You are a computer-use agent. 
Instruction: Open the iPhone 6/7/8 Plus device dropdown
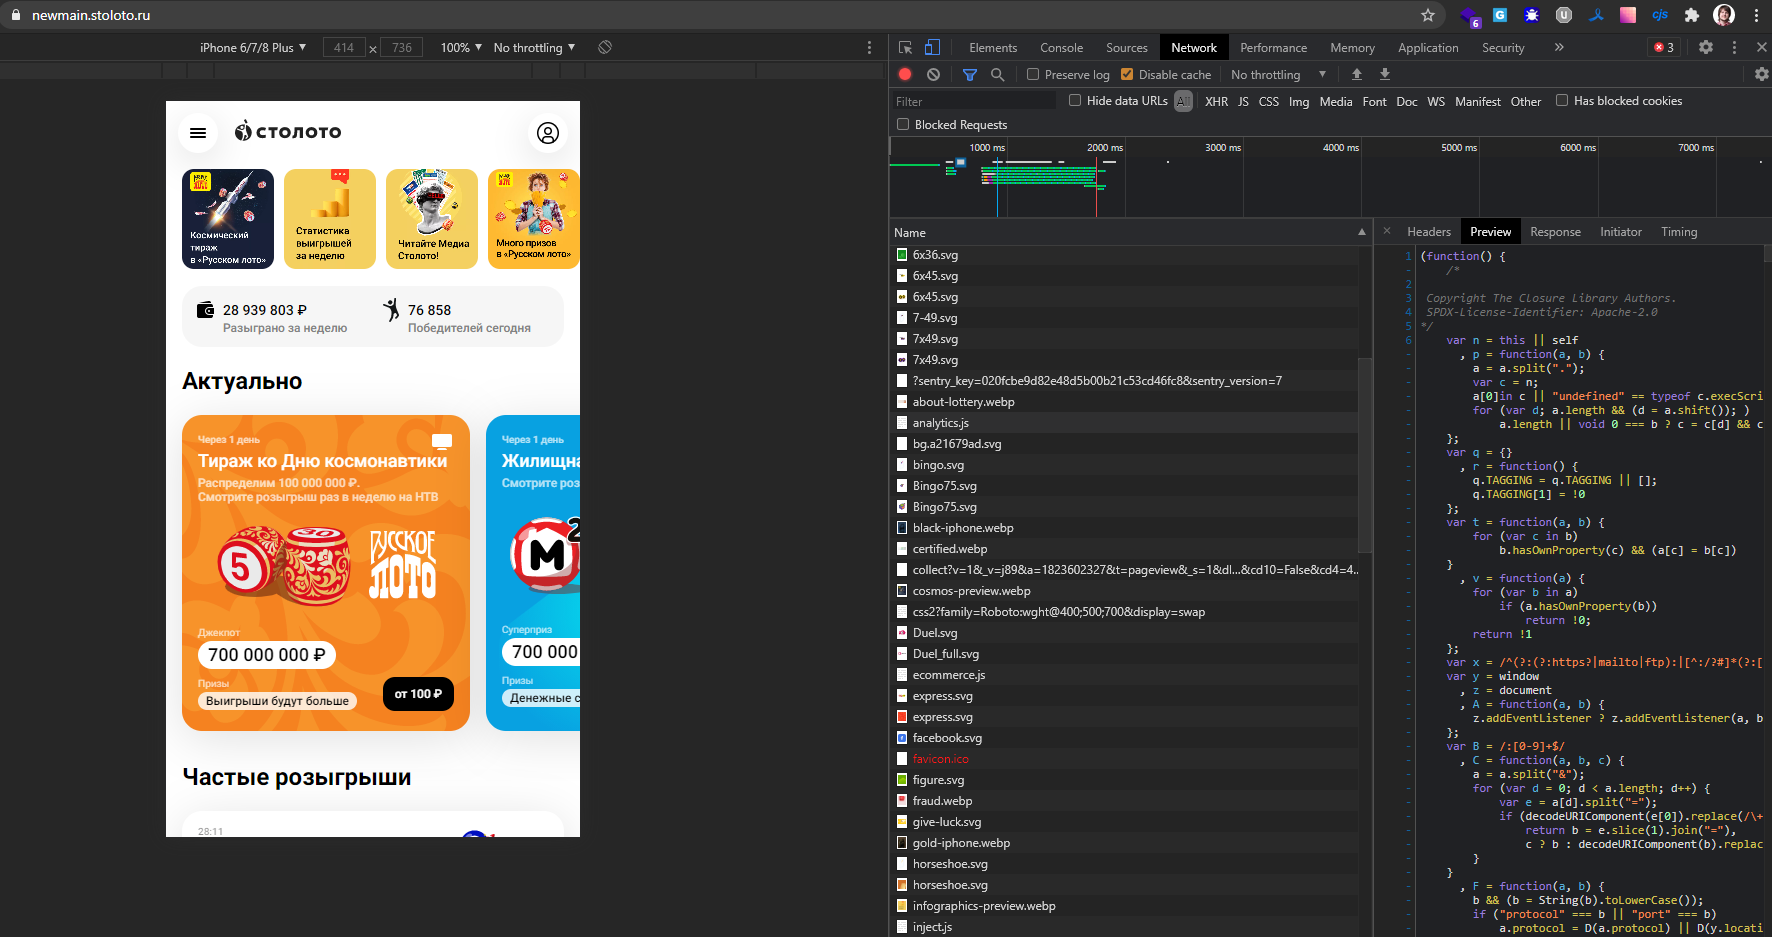pyautogui.click(x=253, y=47)
